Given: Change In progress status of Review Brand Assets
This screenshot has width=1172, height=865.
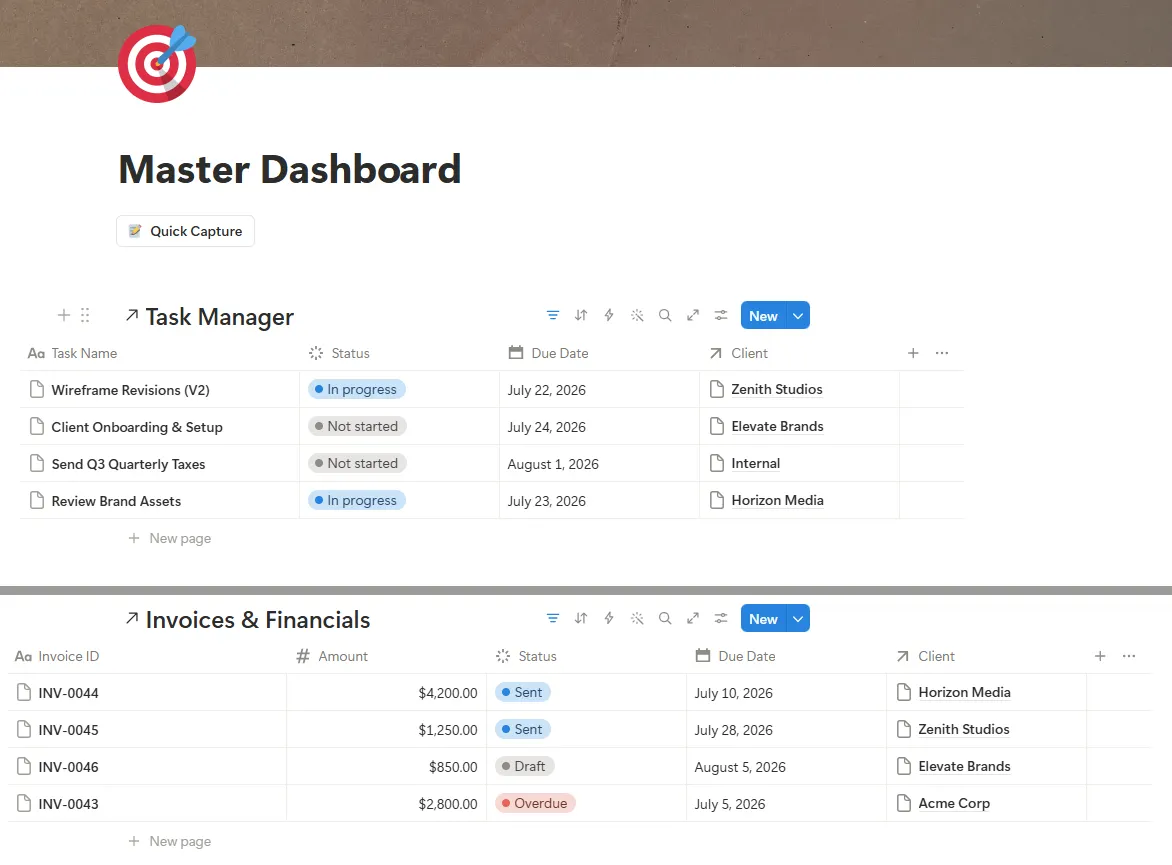Looking at the screenshot, I should click(357, 500).
